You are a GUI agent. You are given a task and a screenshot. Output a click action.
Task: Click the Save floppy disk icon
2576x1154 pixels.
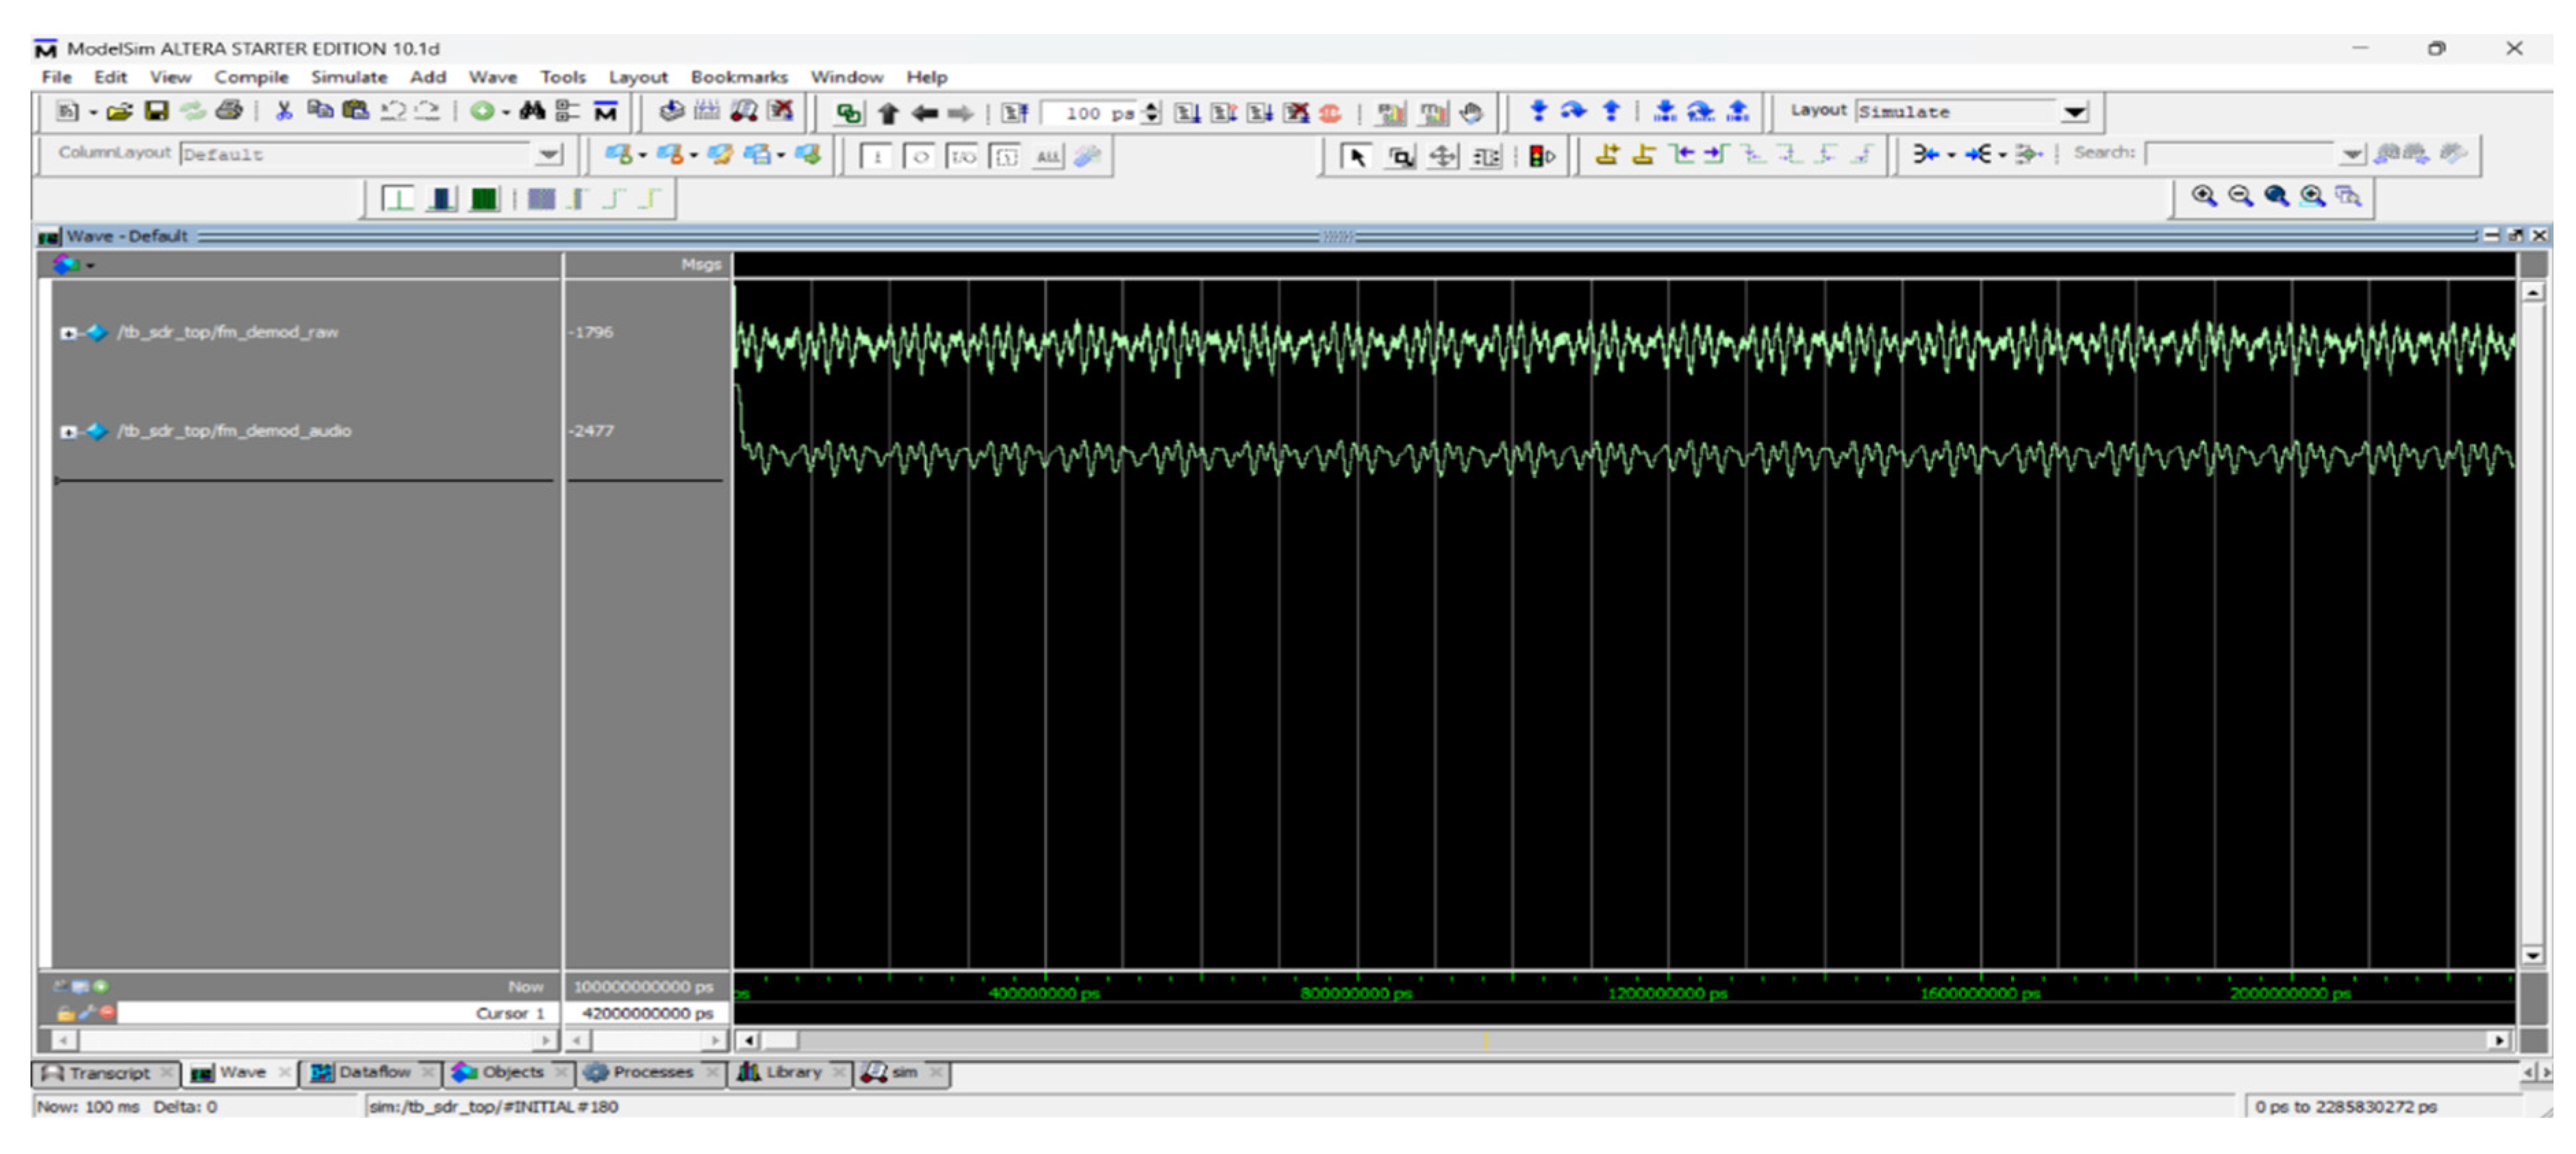click(x=156, y=111)
